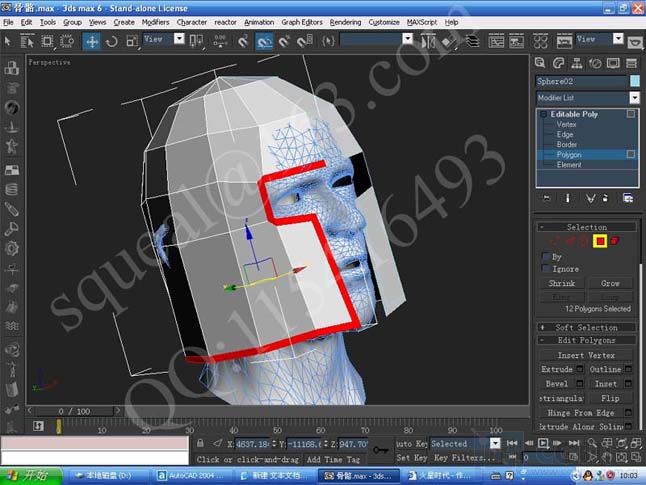Toggle the Angle Snap tool

click(264, 41)
